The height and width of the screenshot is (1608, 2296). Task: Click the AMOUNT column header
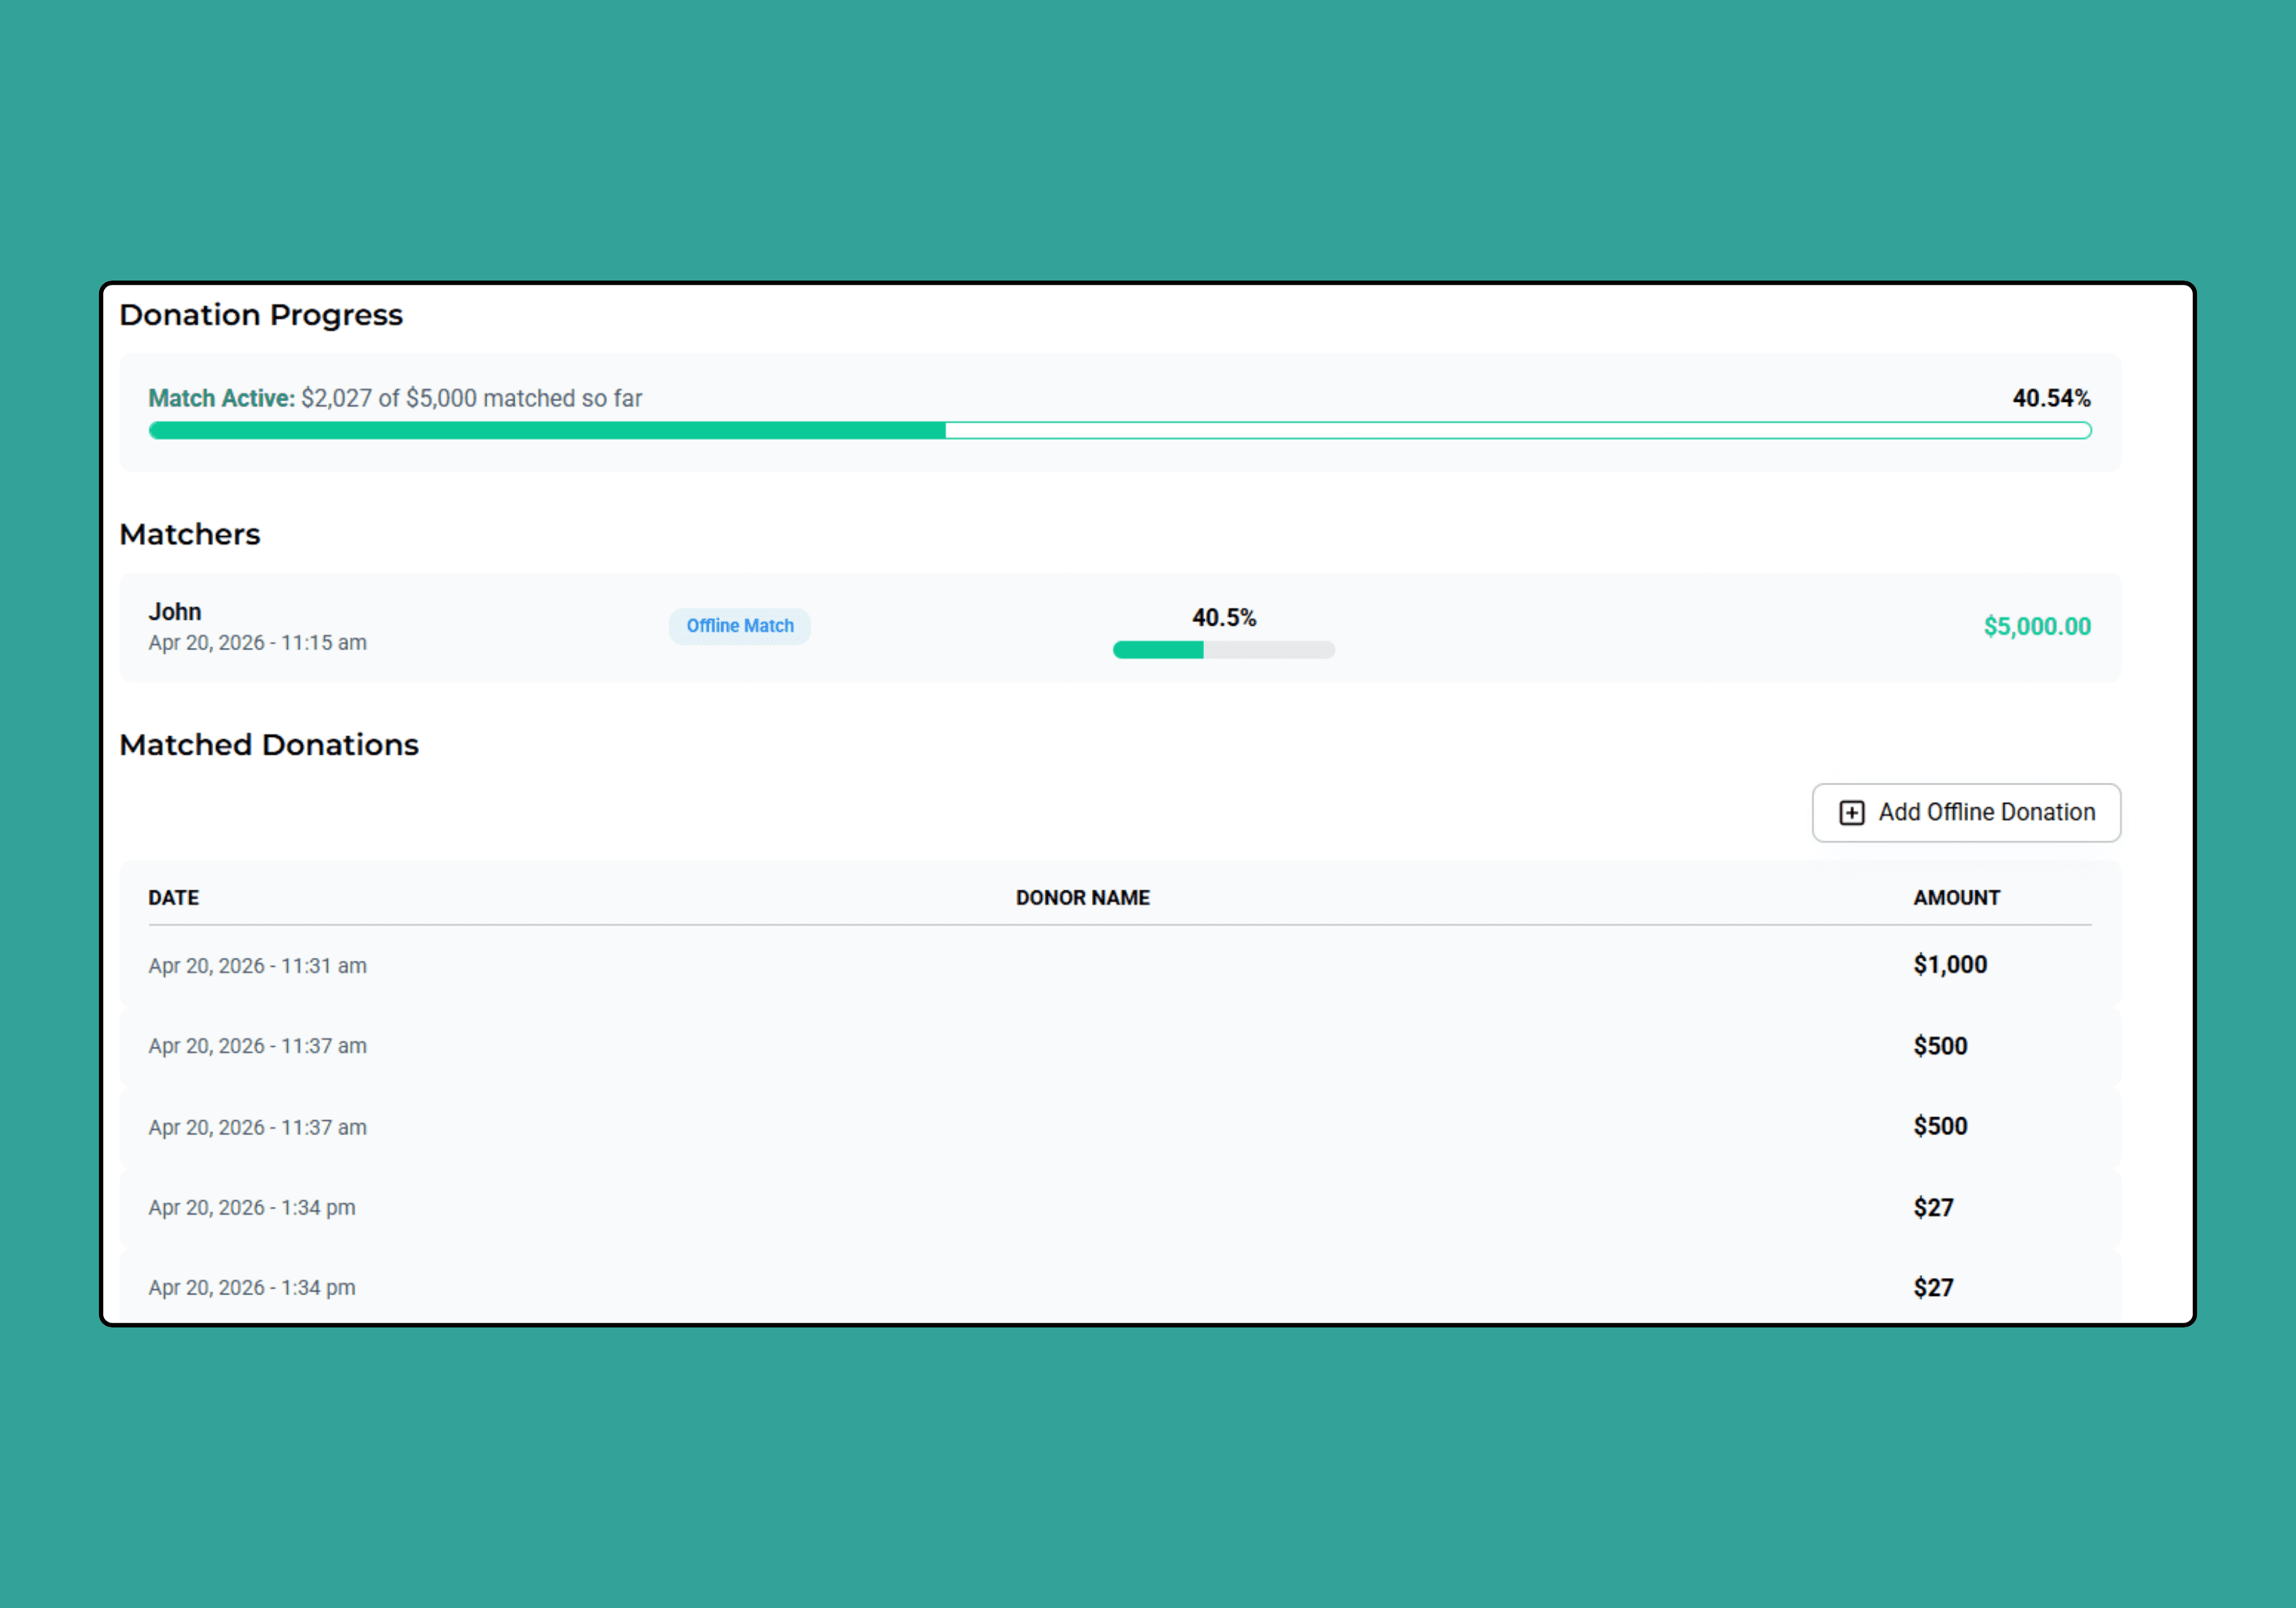(1956, 898)
